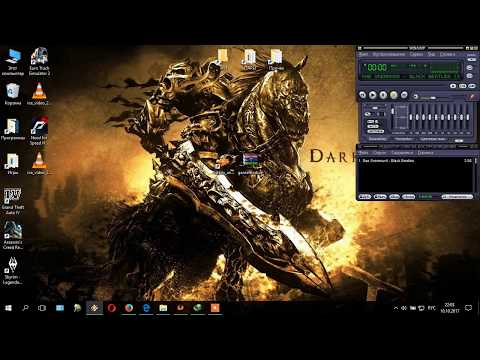Open the Справка menu in Winamp main window
This screenshot has width=480, height=360.
point(447,54)
